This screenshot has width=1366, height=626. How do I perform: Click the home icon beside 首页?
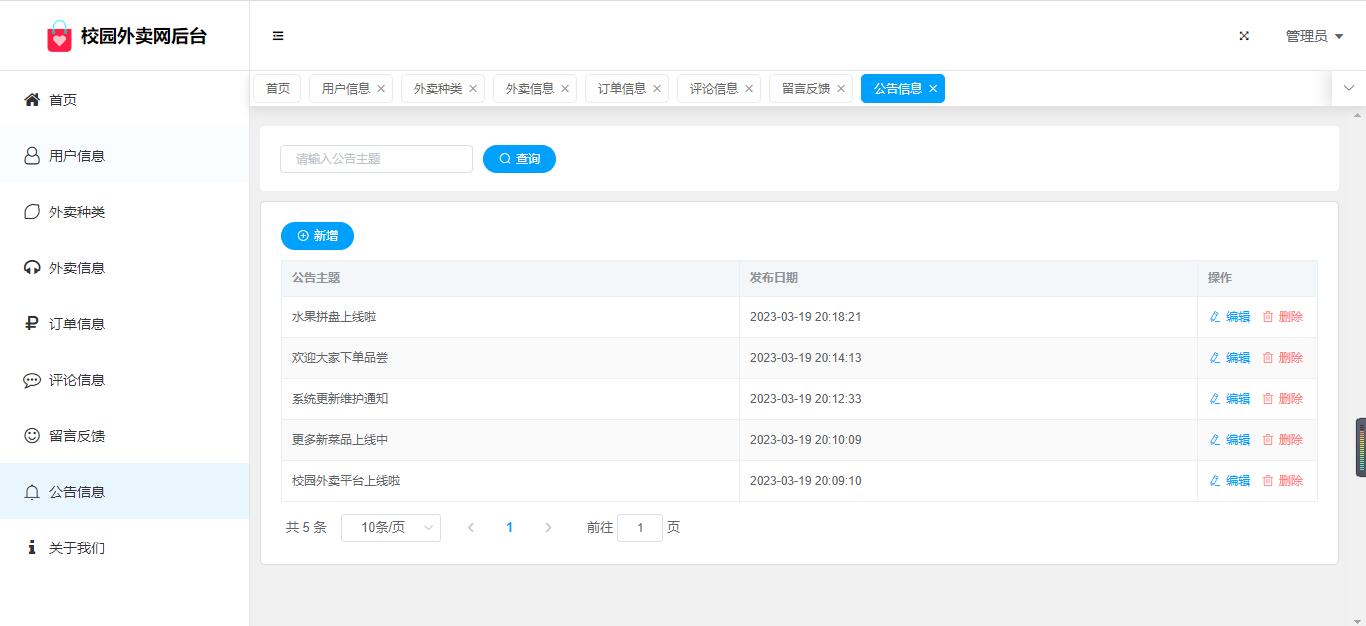32,100
